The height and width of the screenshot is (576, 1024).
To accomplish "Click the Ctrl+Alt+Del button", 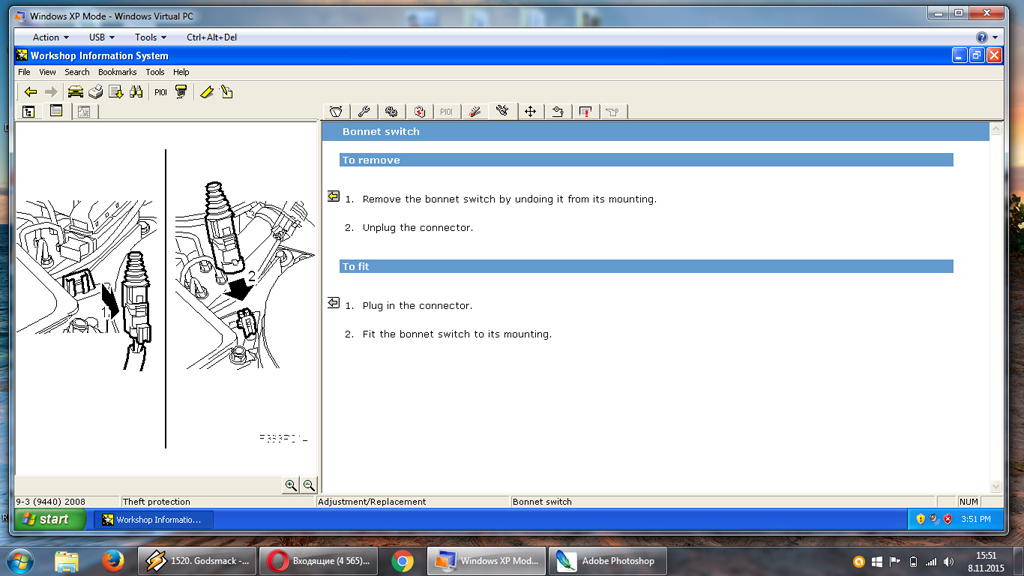I will pos(211,37).
